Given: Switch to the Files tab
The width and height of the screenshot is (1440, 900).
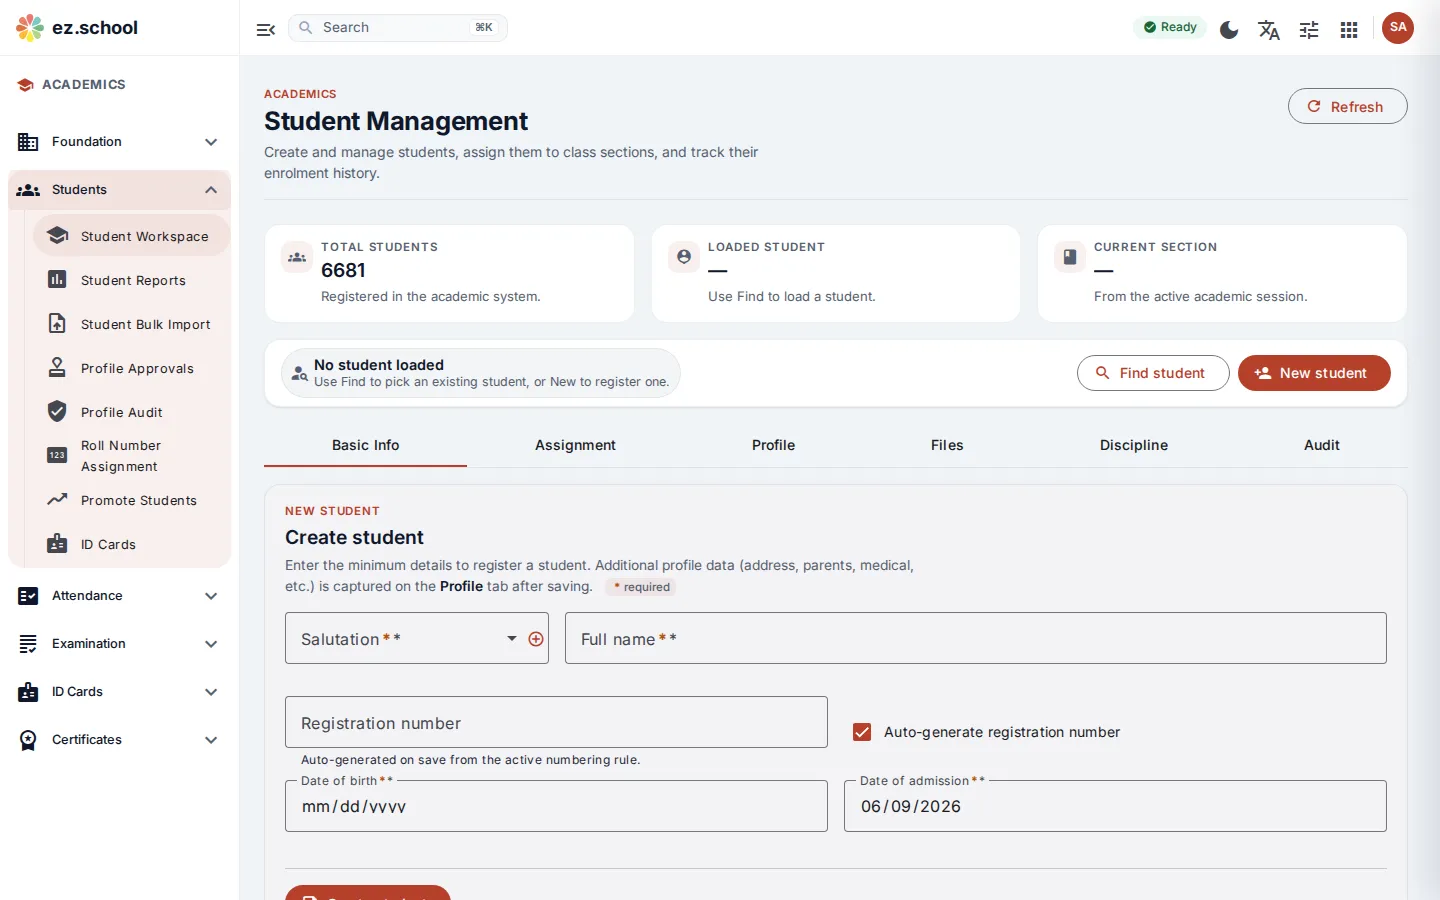Looking at the screenshot, I should (947, 445).
